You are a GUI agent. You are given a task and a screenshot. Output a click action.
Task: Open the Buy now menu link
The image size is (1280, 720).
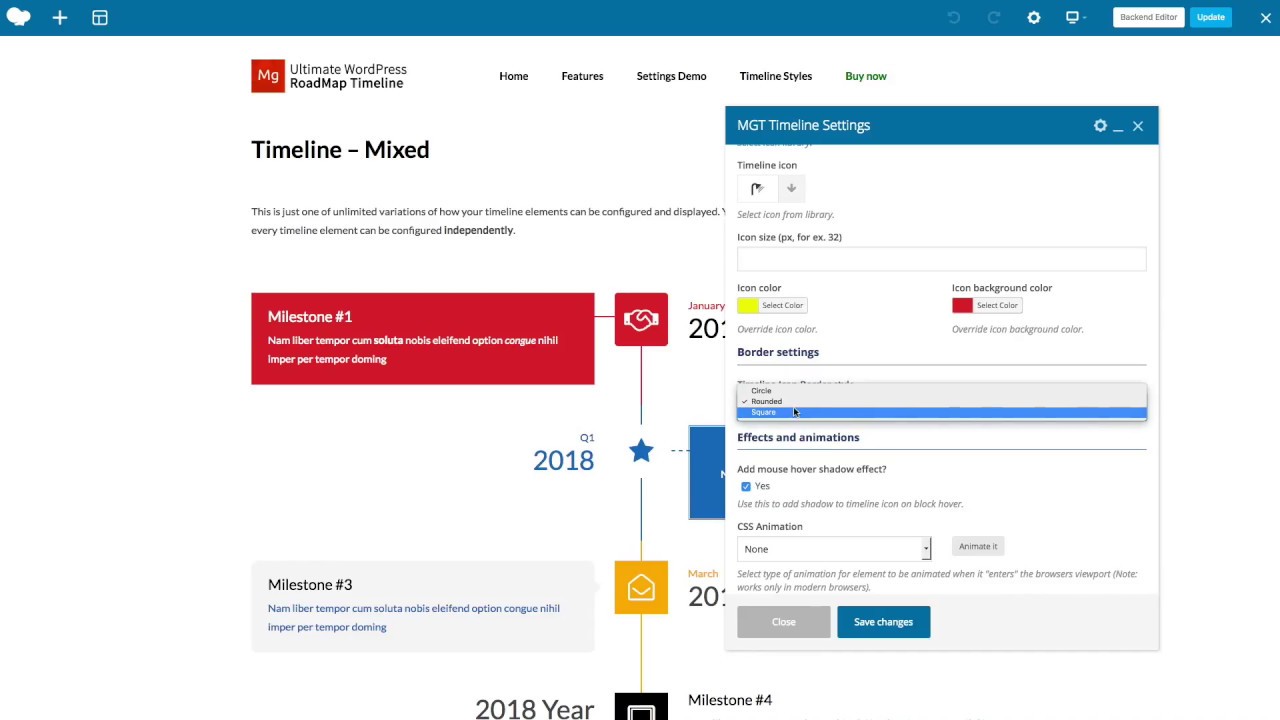tap(866, 76)
